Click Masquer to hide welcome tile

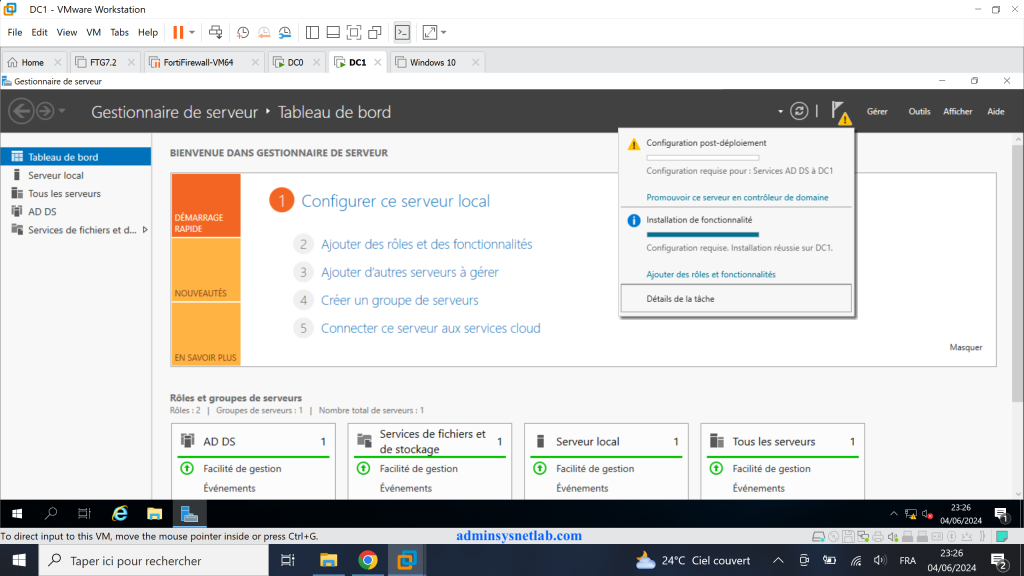[x=965, y=347]
